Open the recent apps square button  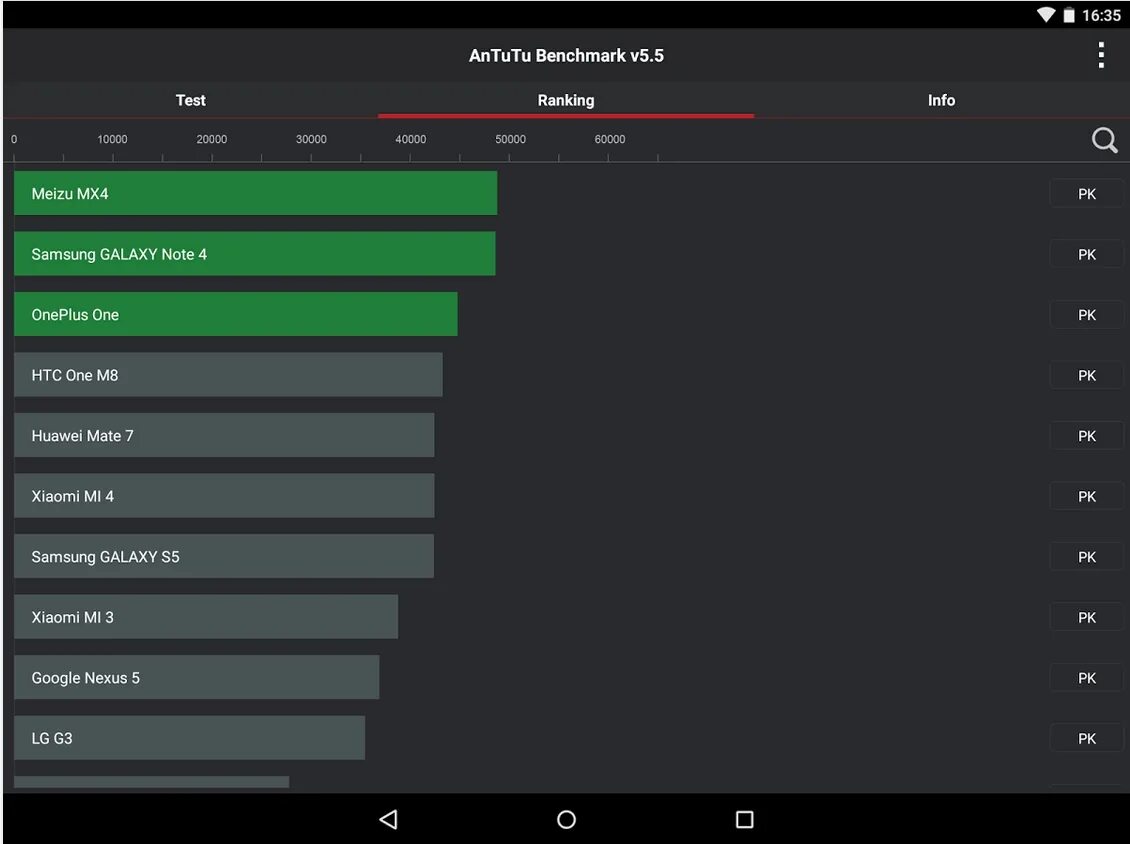coord(744,819)
